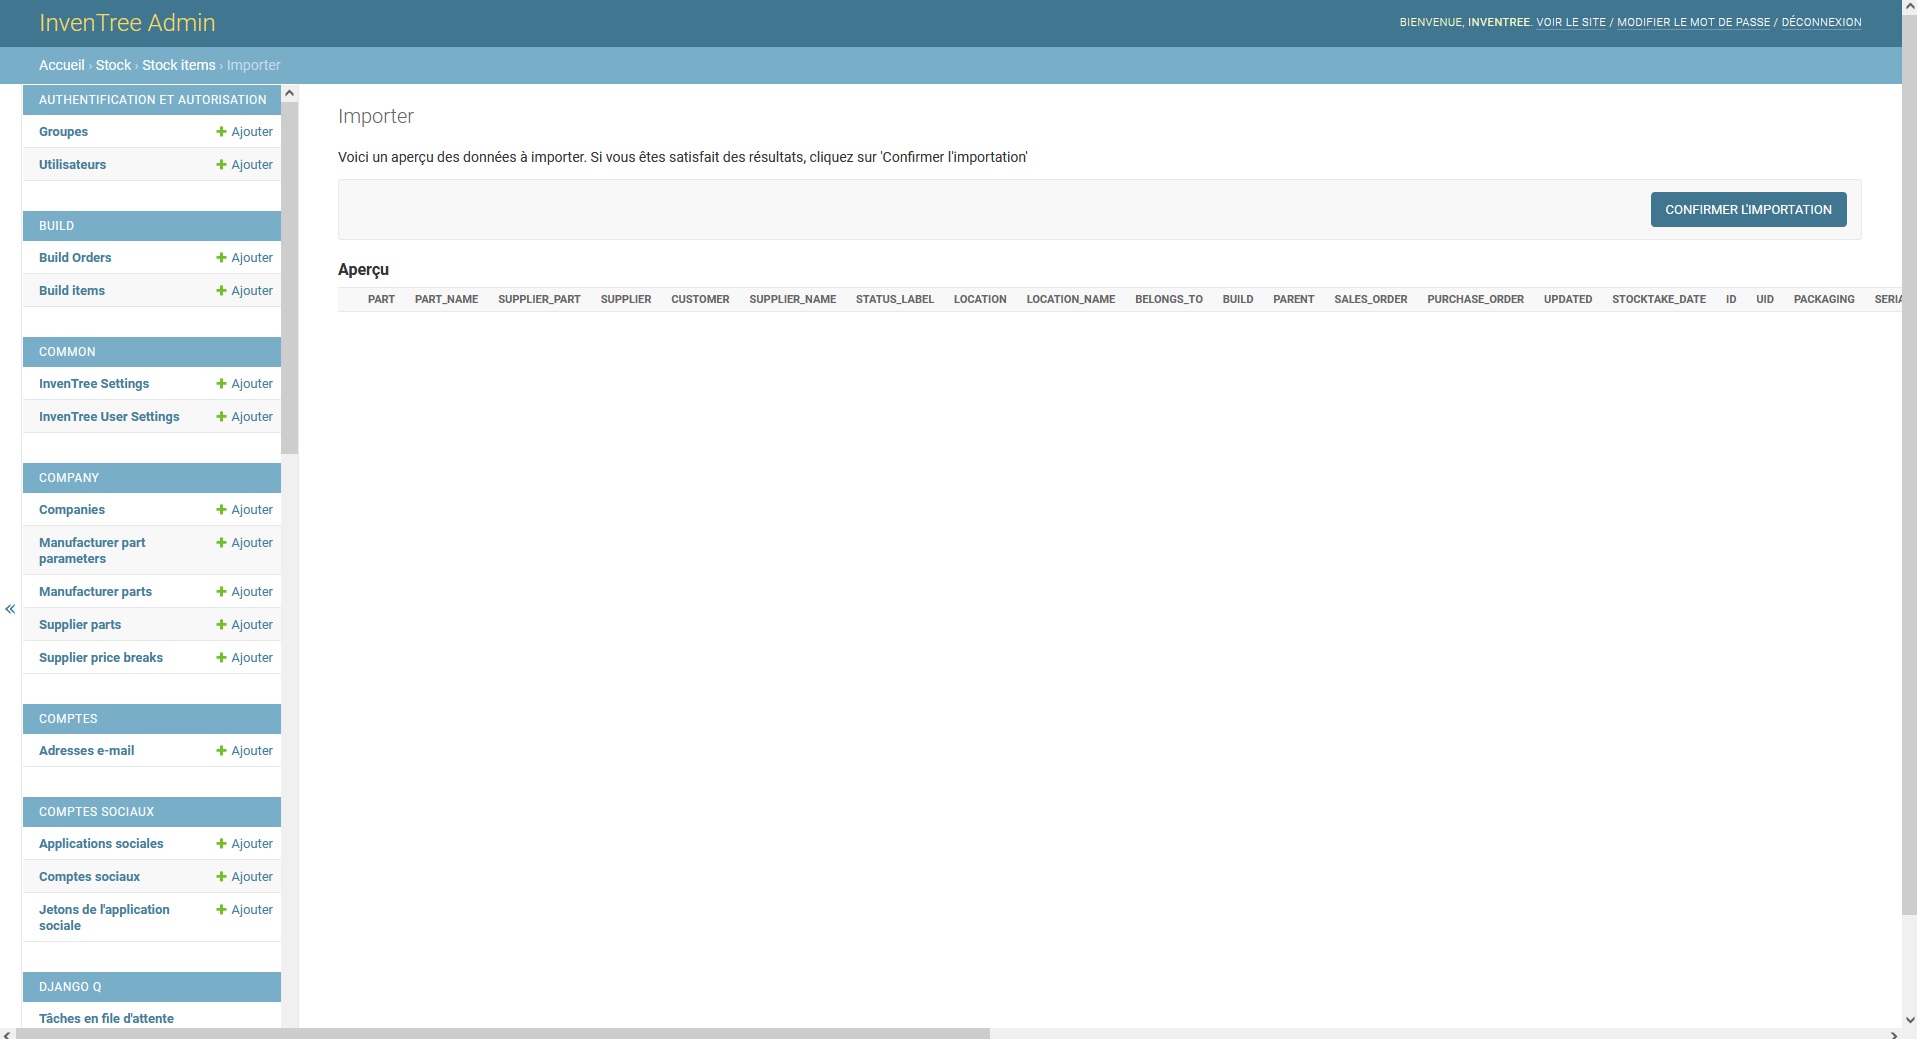Image resolution: width=1917 pixels, height=1039 pixels.
Task: Open MODIFIER LE MOT DE PASSE
Action: pos(1695,21)
